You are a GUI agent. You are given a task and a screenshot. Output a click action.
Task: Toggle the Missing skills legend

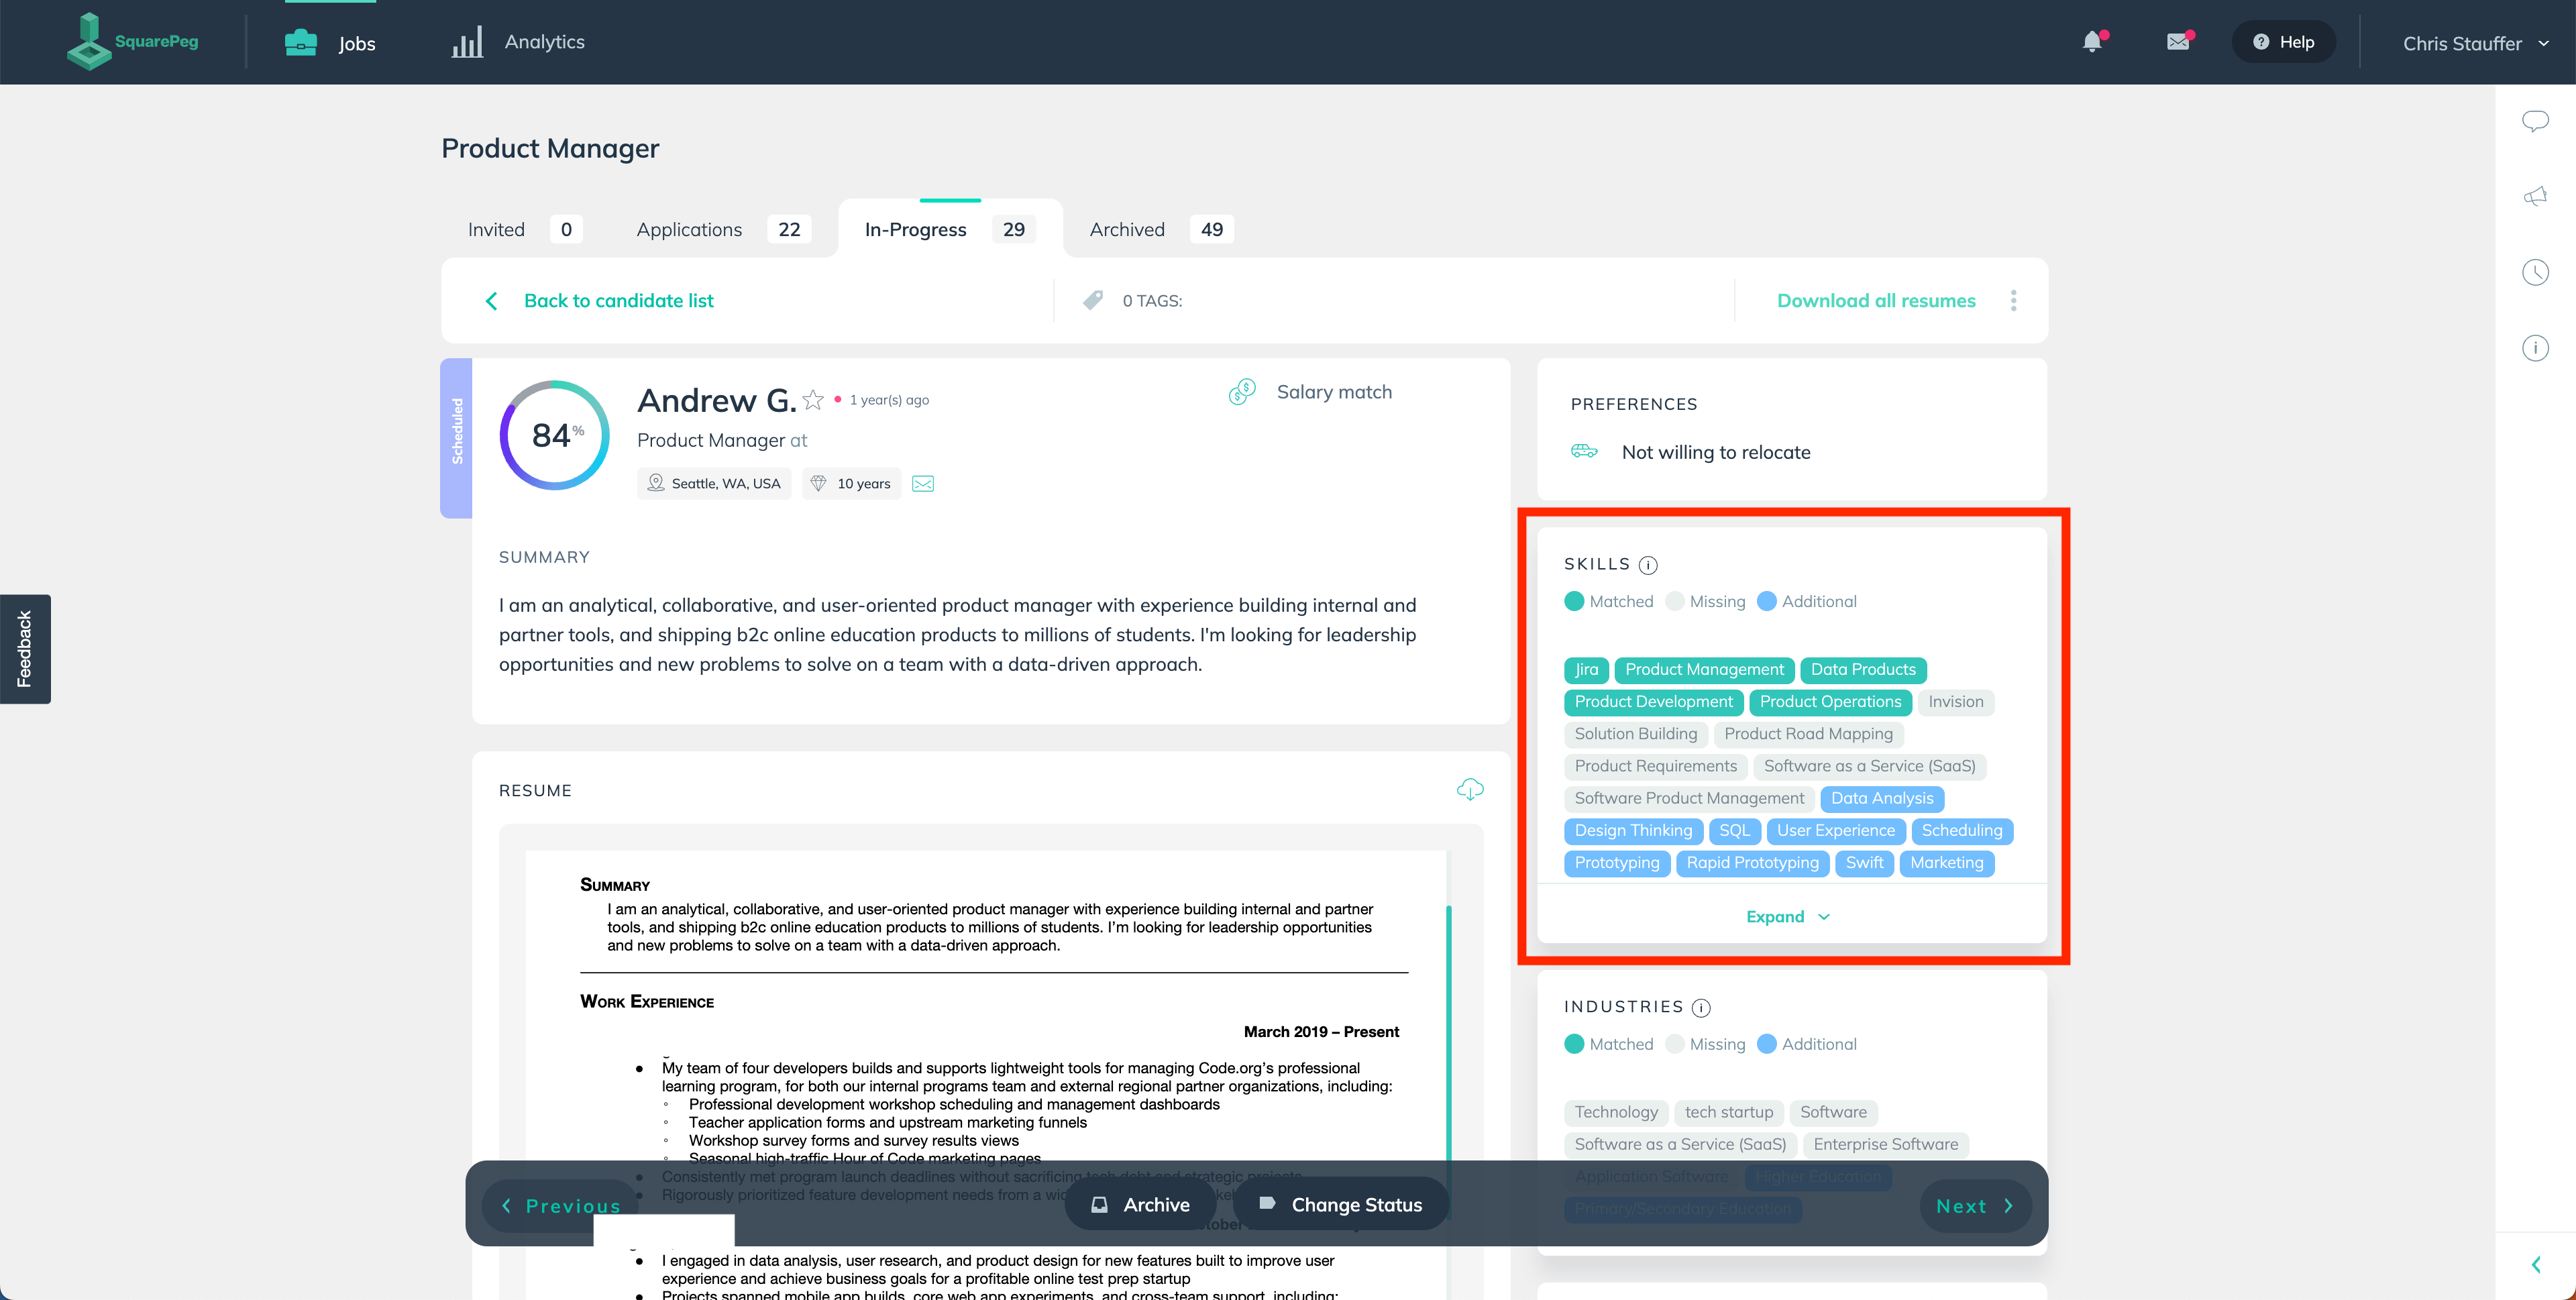click(x=1705, y=601)
